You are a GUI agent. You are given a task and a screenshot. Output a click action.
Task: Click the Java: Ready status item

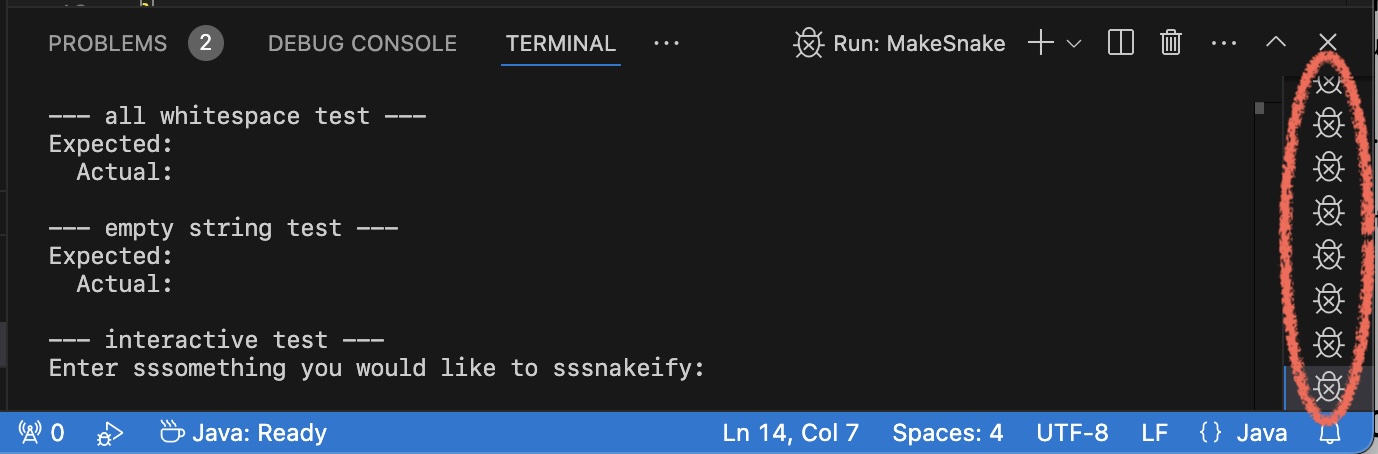click(x=244, y=433)
